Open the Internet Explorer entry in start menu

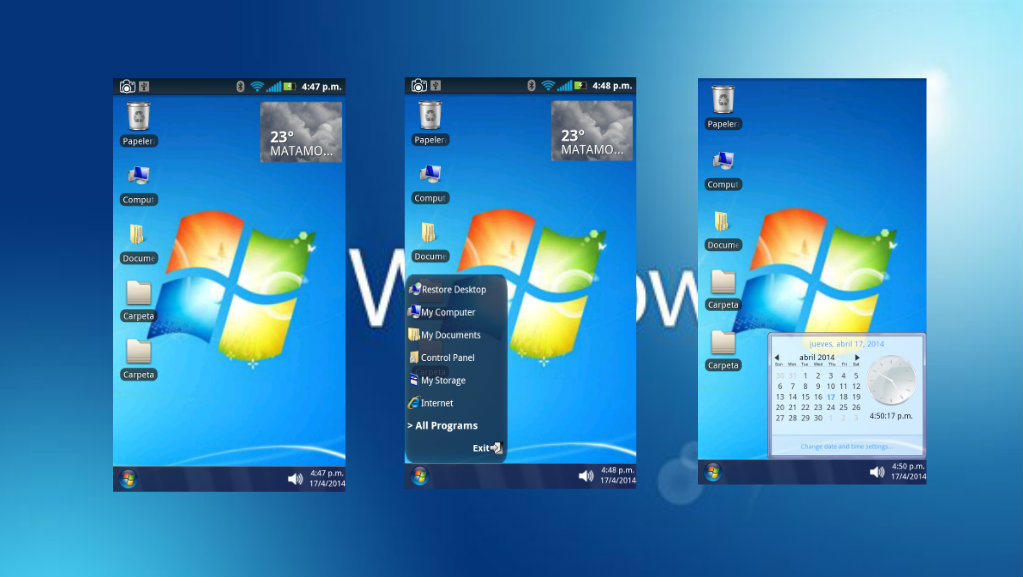pos(436,403)
